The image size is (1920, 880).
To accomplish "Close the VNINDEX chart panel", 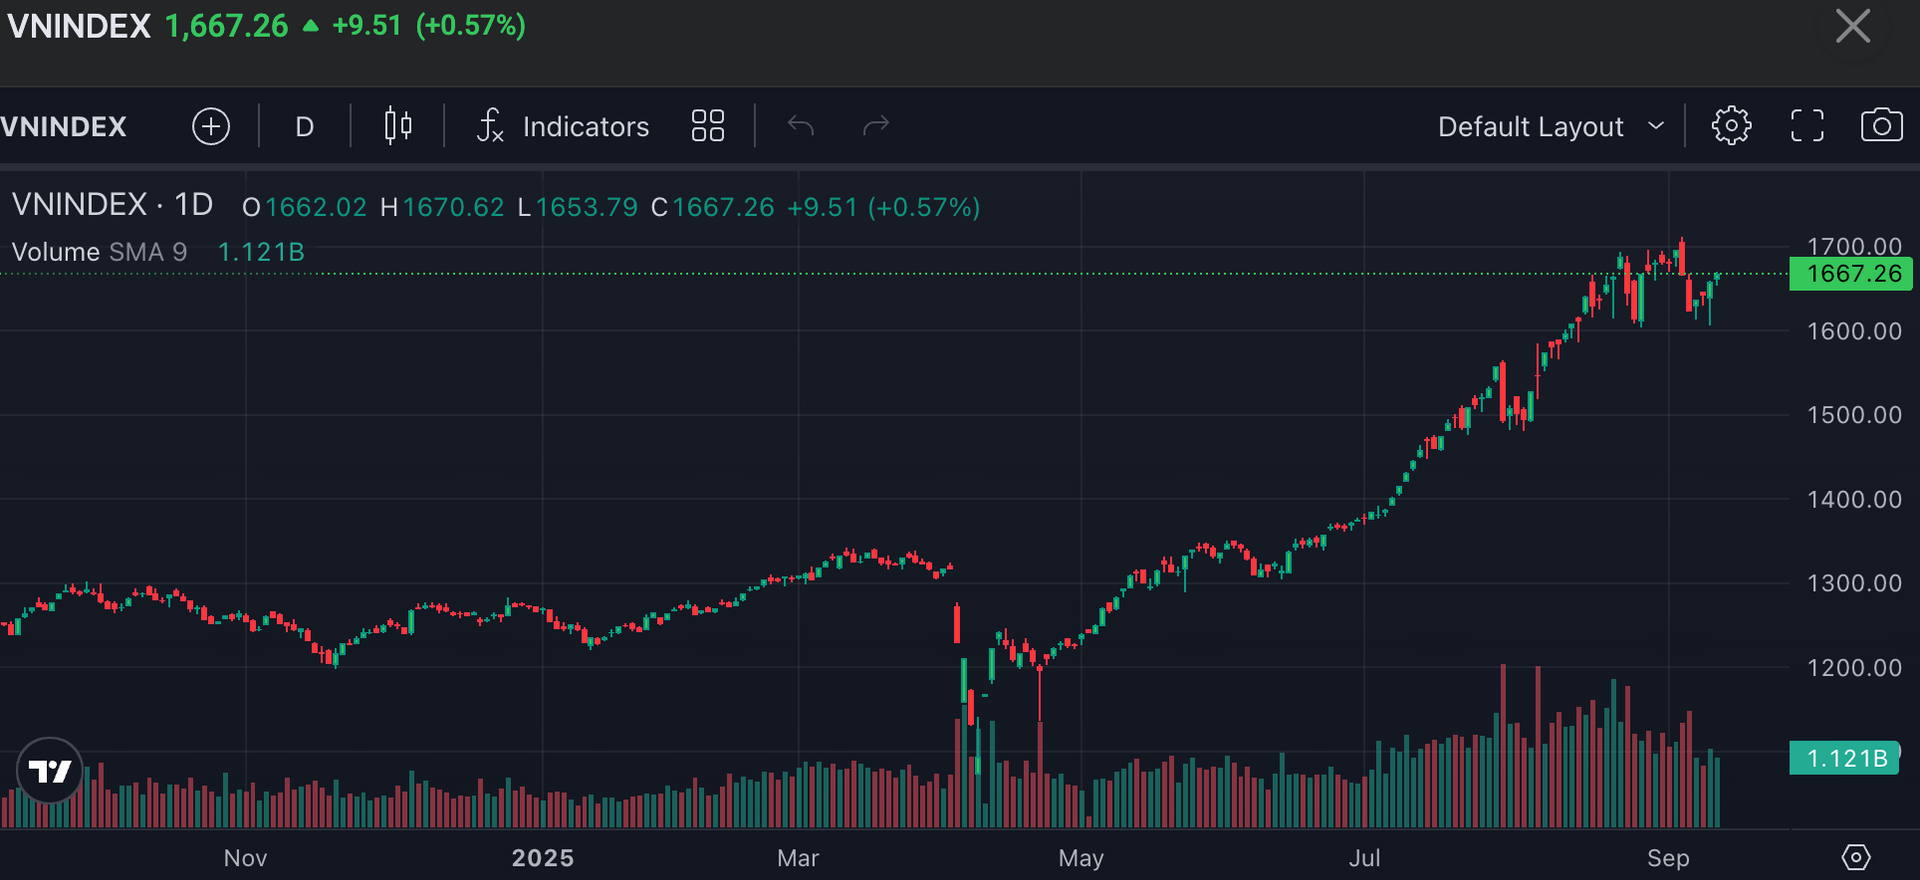I will point(1853,26).
